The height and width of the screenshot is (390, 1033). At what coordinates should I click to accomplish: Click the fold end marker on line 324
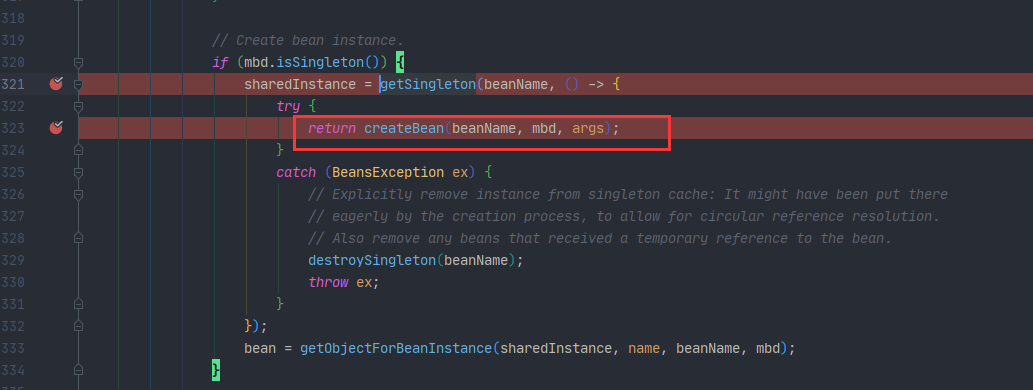(x=78, y=150)
